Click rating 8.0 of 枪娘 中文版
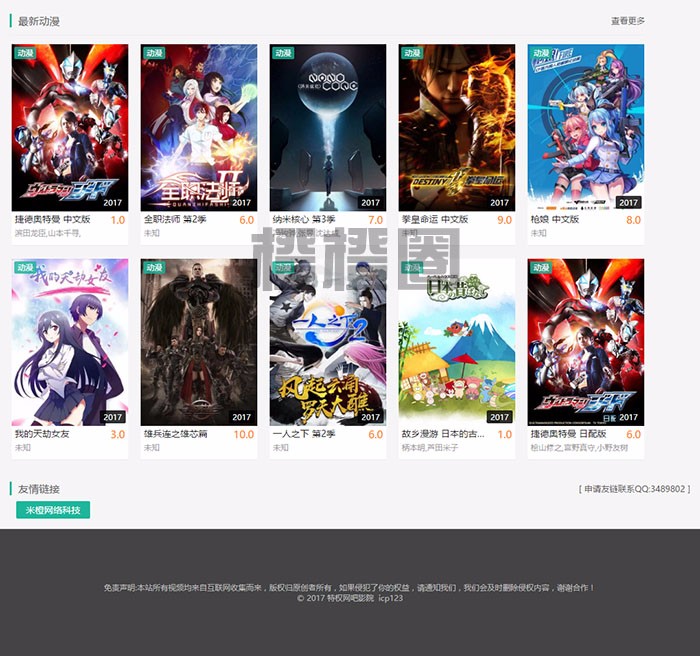Screen dimensions: 700x656 coord(633,220)
